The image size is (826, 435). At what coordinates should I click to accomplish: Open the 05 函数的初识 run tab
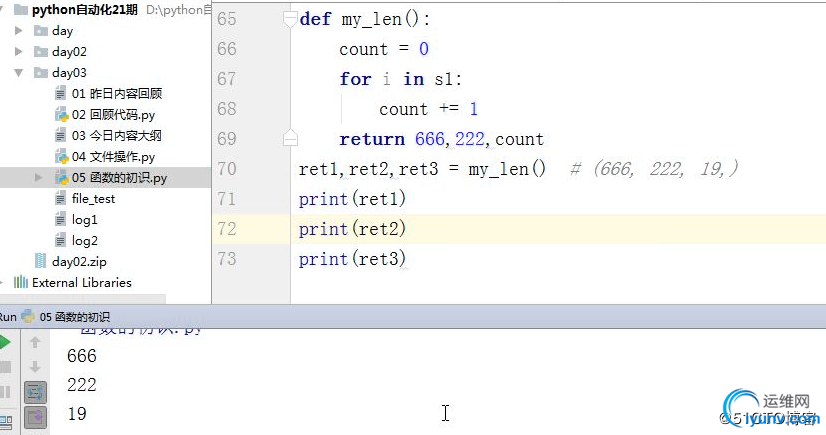click(x=74, y=317)
